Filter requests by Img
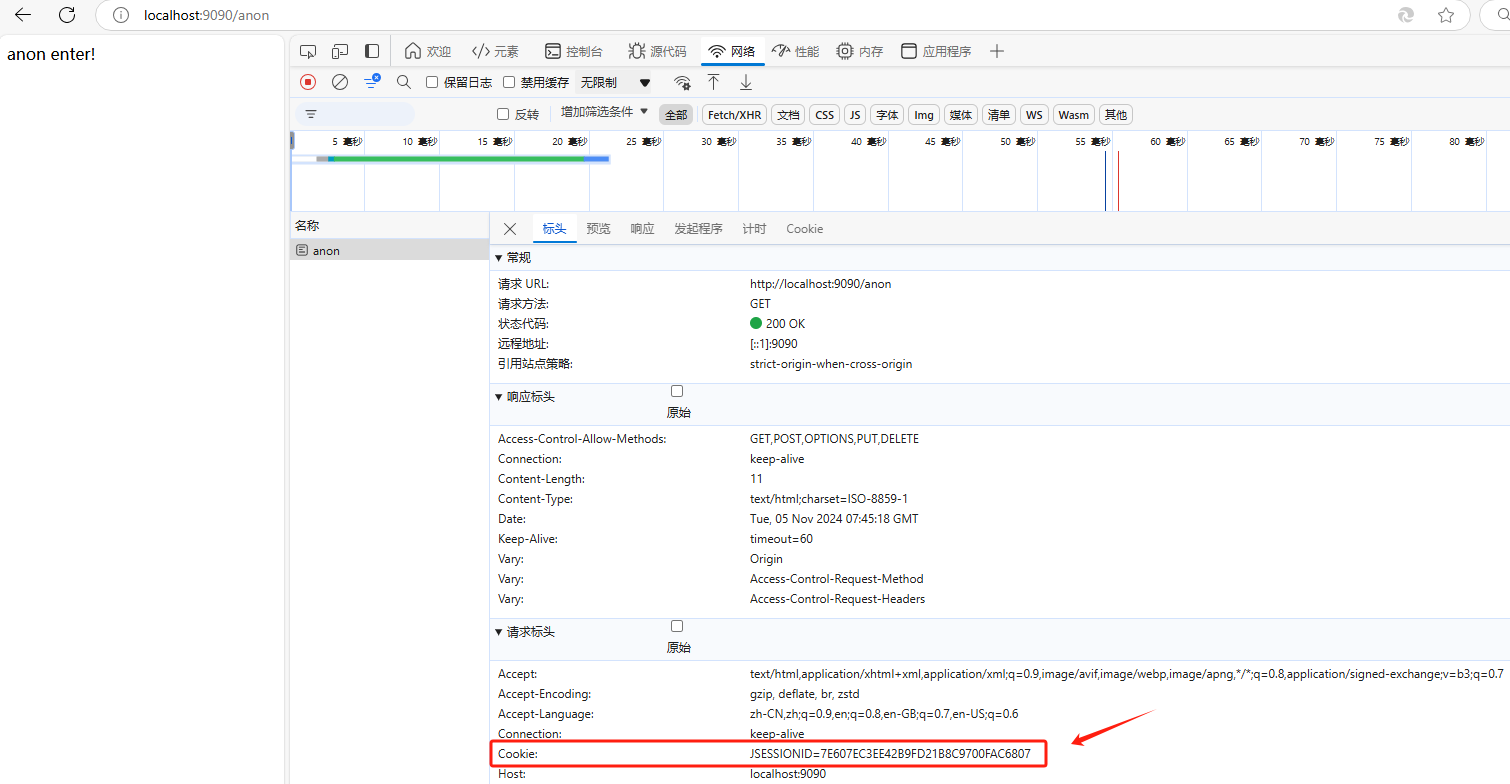Image resolution: width=1510 pixels, height=784 pixels. [924, 115]
